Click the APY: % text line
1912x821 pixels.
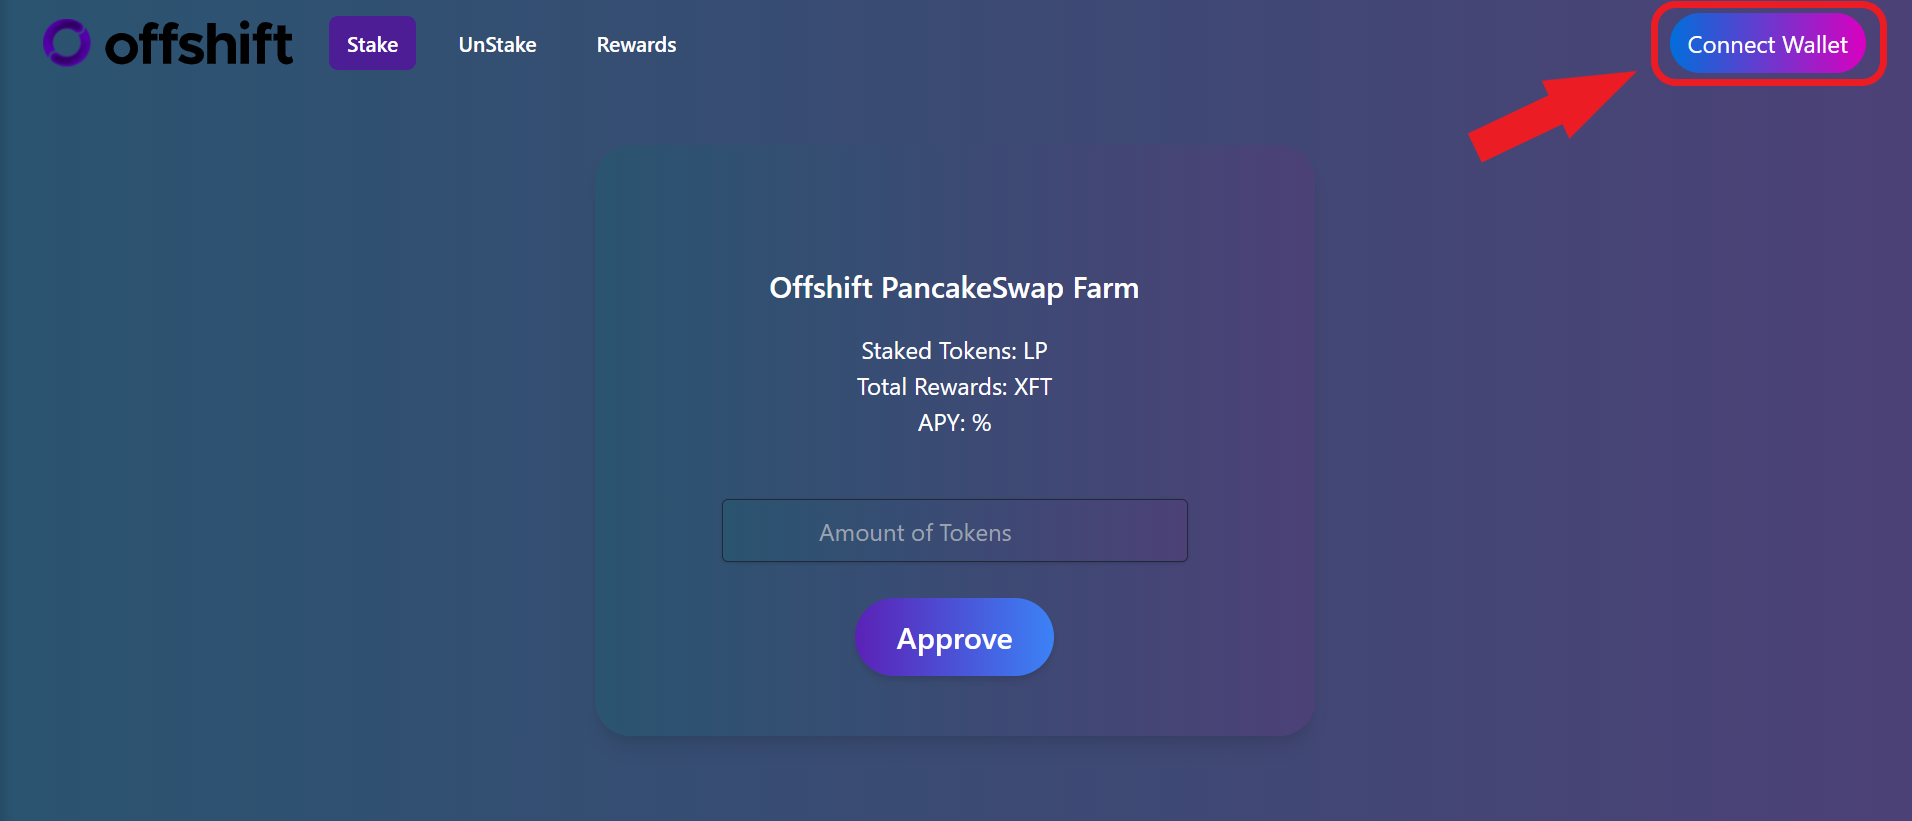pyautogui.click(x=954, y=423)
